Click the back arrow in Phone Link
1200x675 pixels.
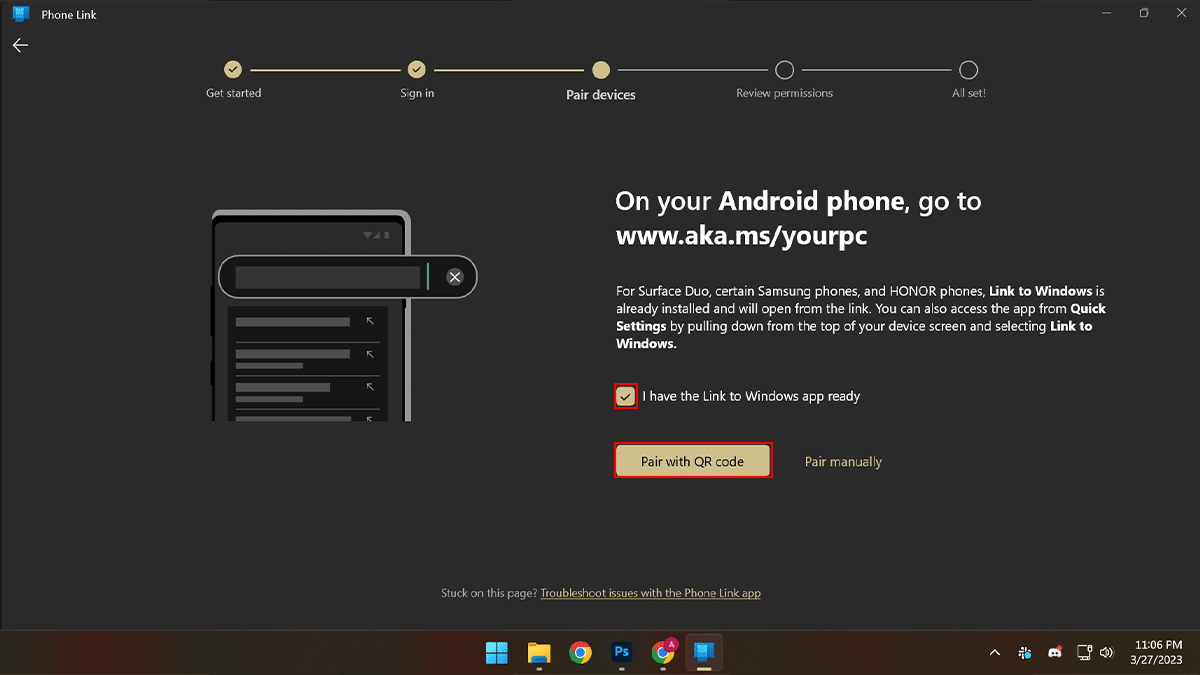click(20, 45)
